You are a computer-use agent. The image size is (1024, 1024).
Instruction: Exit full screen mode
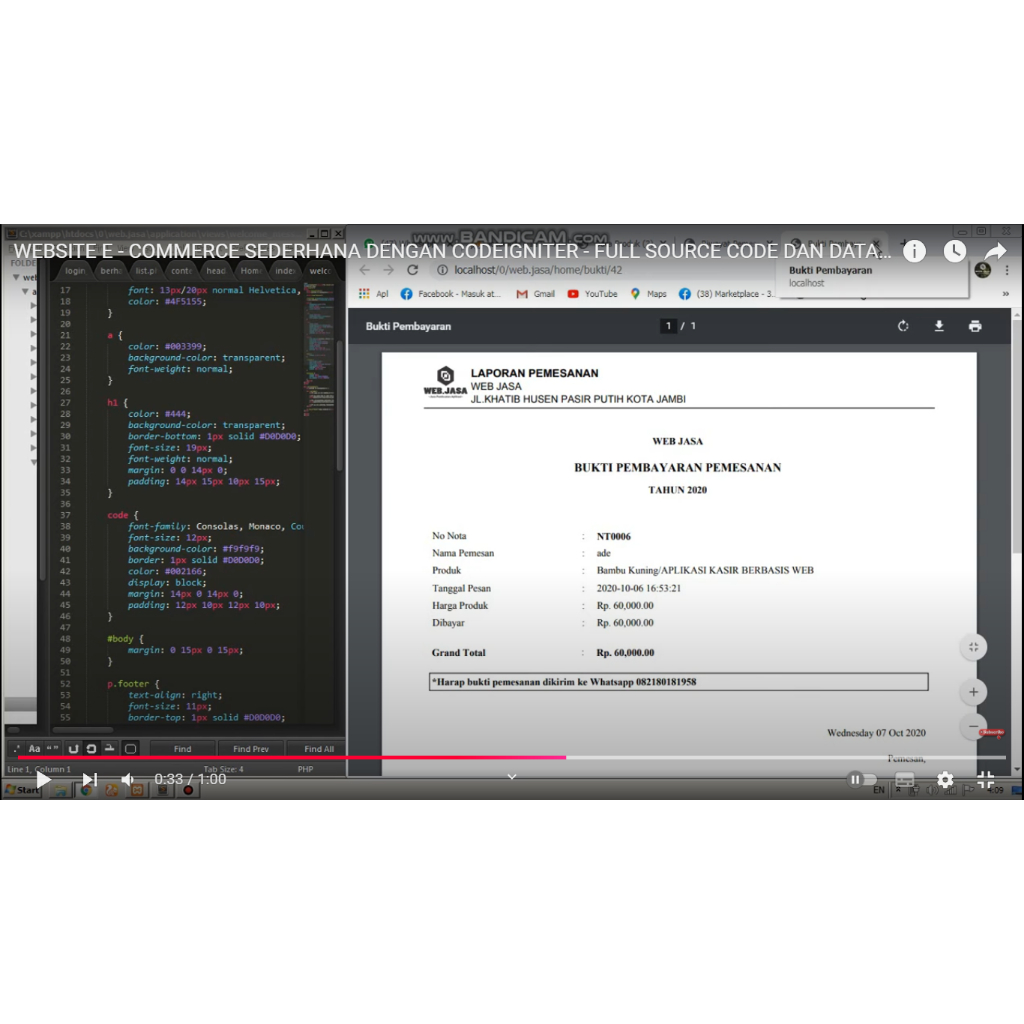pyautogui.click(x=985, y=779)
